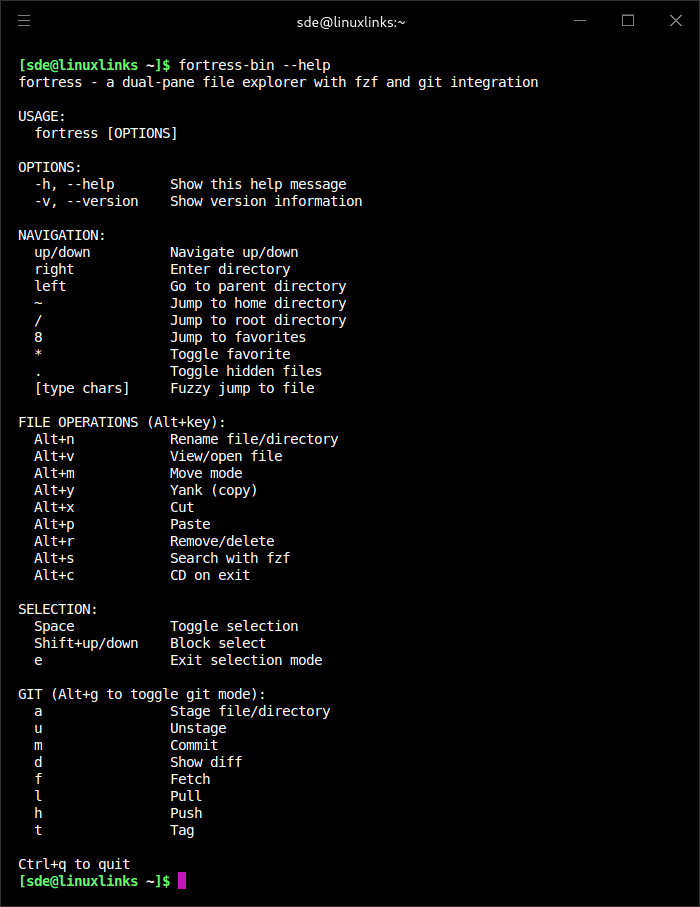Image resolution: width=700 pixels, height=907 pixels.
Task: Click the "Show version information" text
Action: [x=266, y=201]
